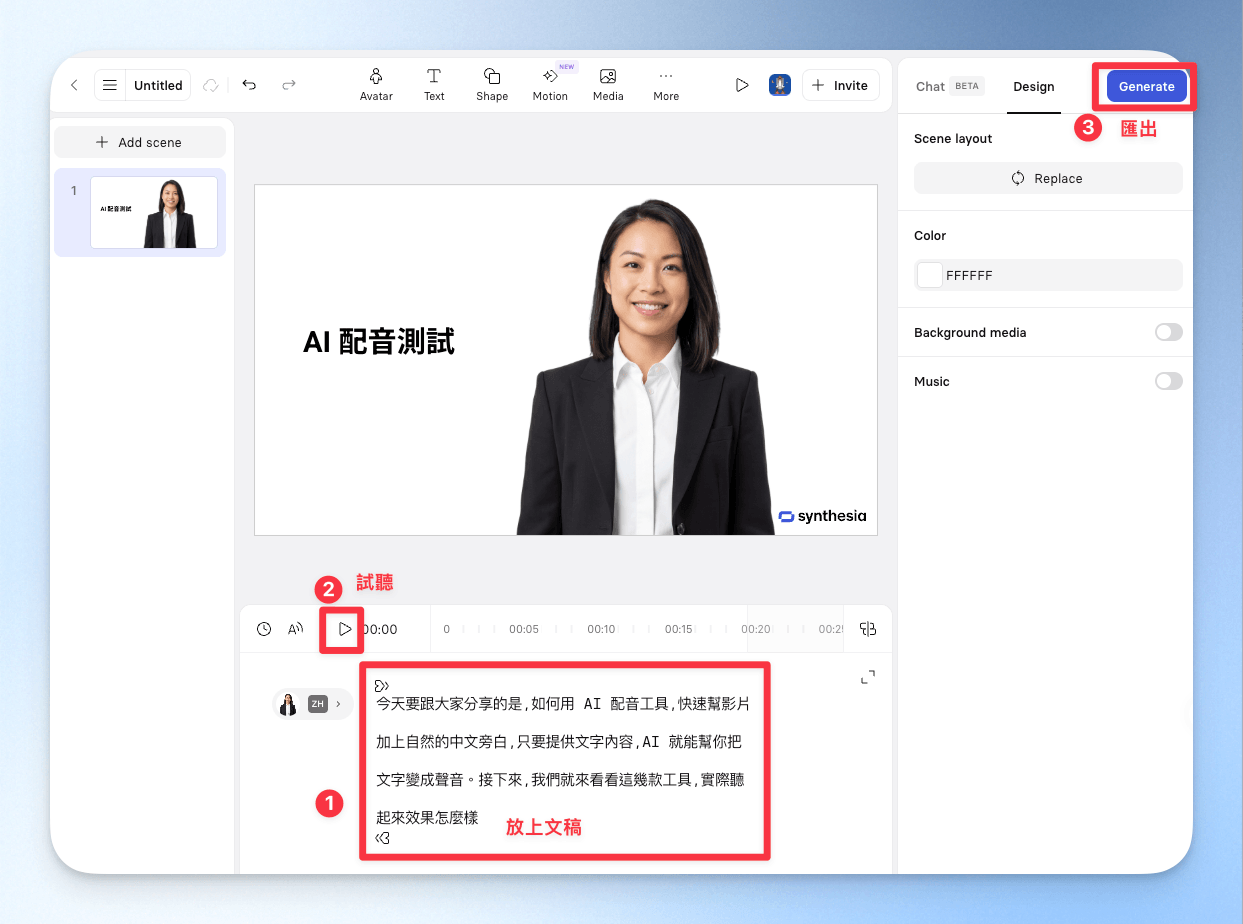Open the Shape tool
This screenshot has width=1243, height=924.
[x=492, y=85]
